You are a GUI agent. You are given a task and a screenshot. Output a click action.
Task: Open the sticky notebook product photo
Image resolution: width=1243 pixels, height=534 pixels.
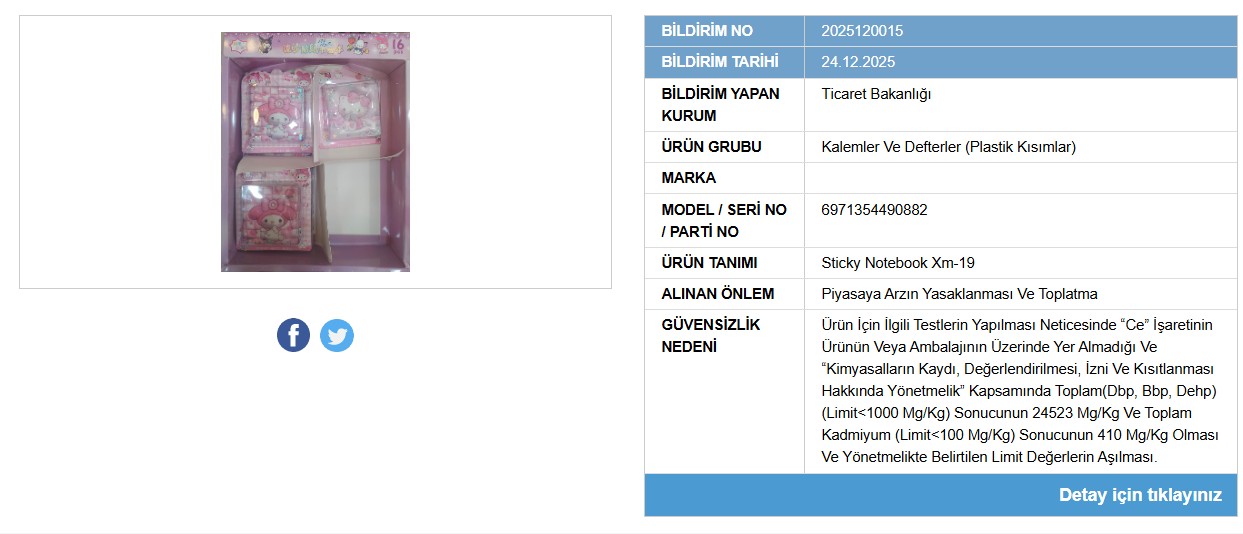315,152
